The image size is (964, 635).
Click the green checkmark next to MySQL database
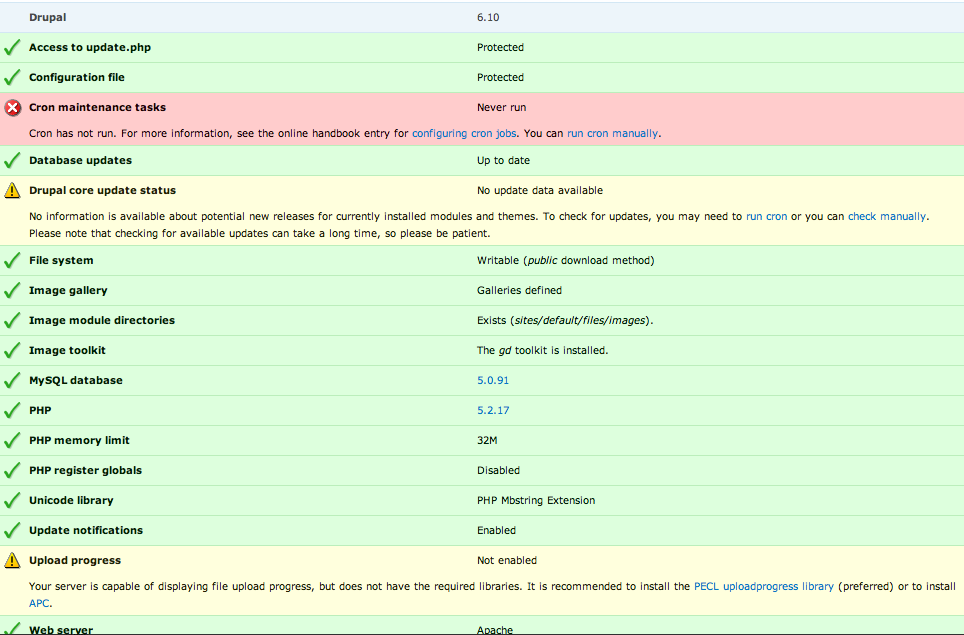click(12, 381)
